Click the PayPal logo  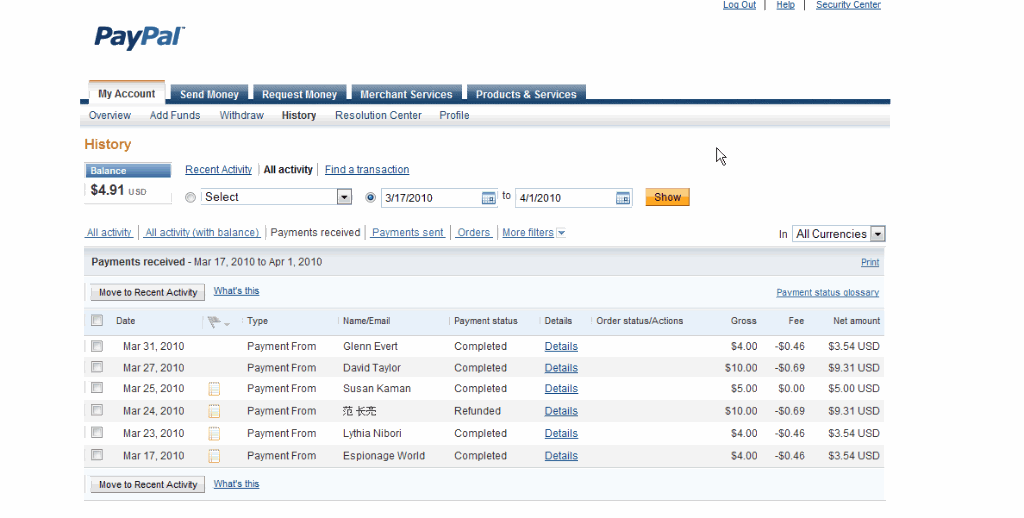point(140,37)
